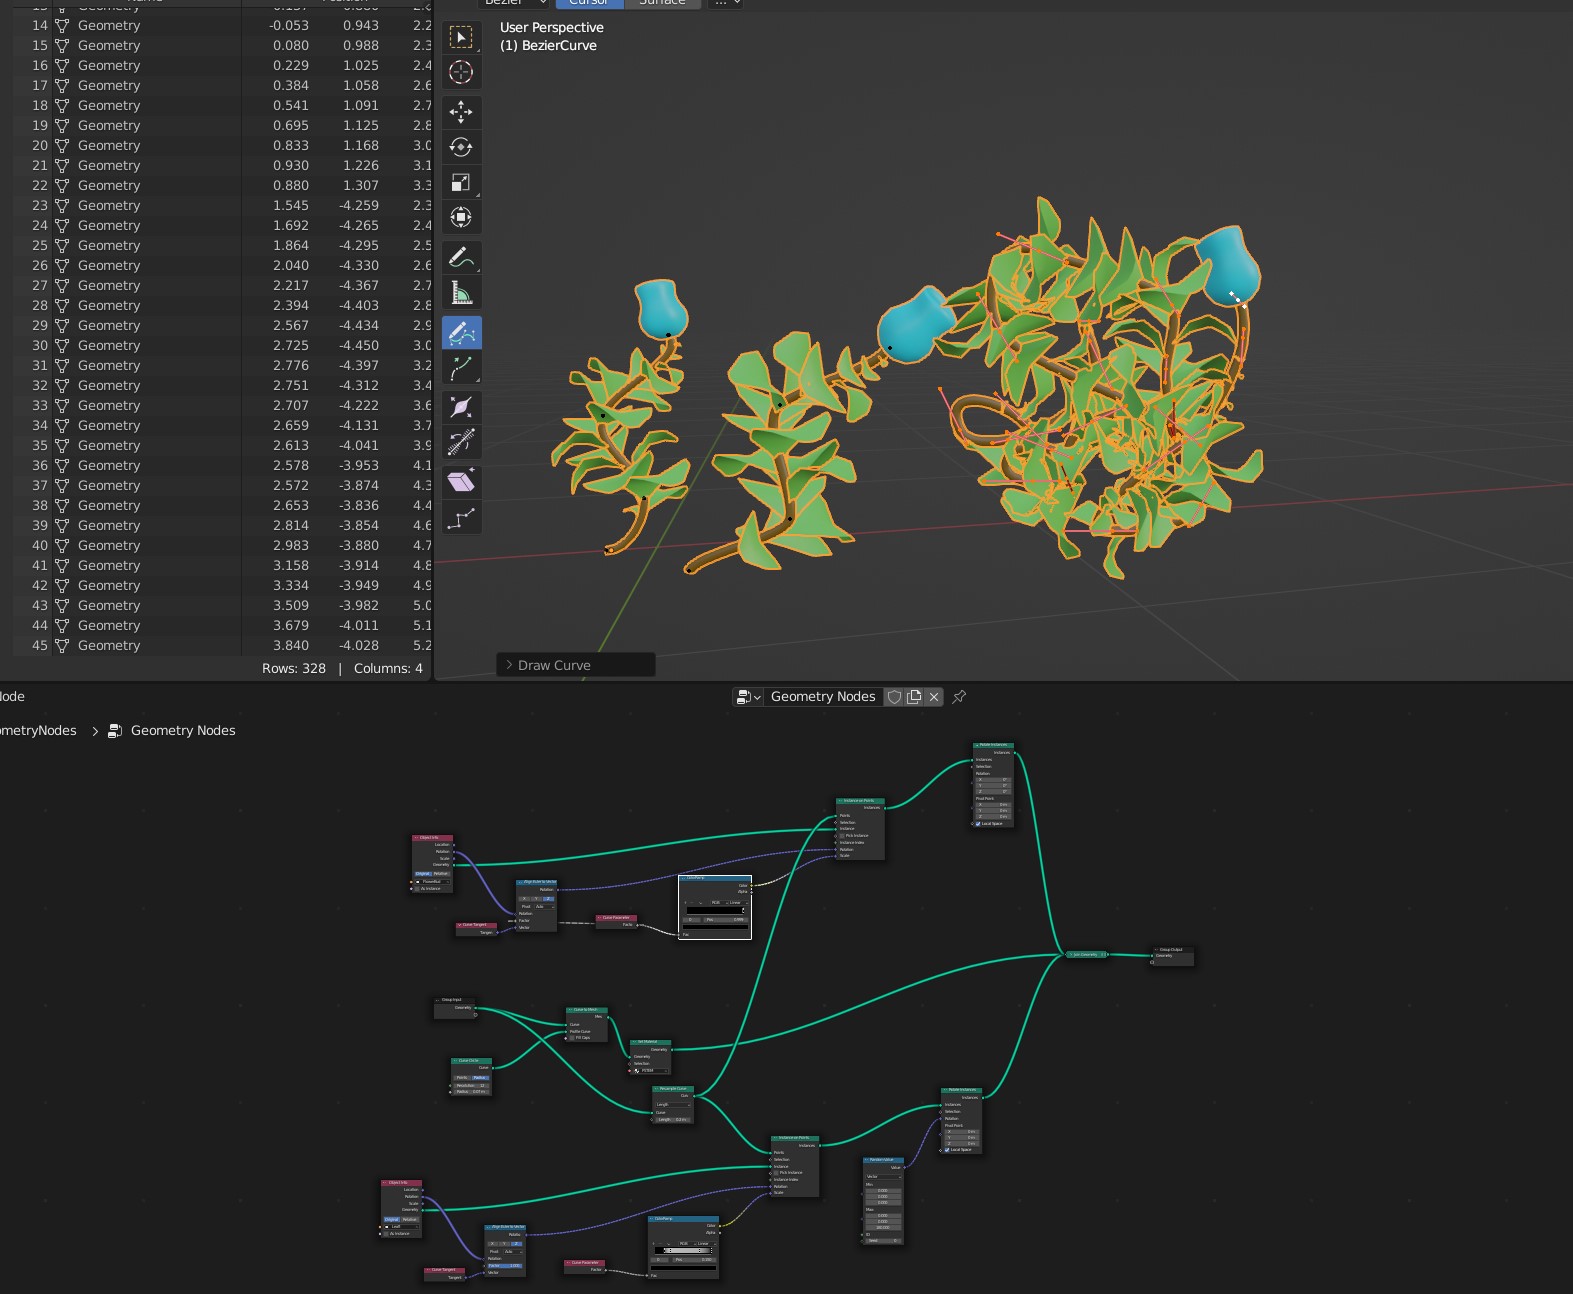
Task: Activate the Annotate tool
Action: (461, 257)
